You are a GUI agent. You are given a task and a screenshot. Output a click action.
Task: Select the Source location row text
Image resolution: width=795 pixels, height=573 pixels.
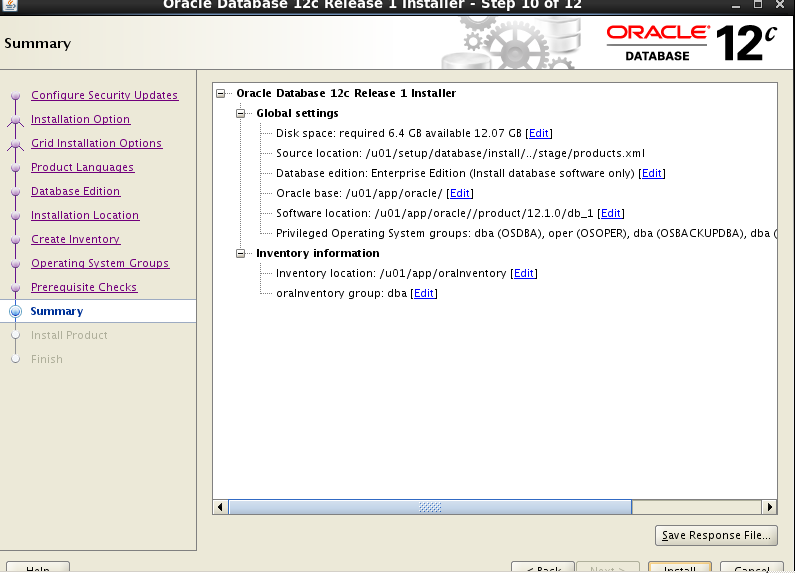(460, 153)
